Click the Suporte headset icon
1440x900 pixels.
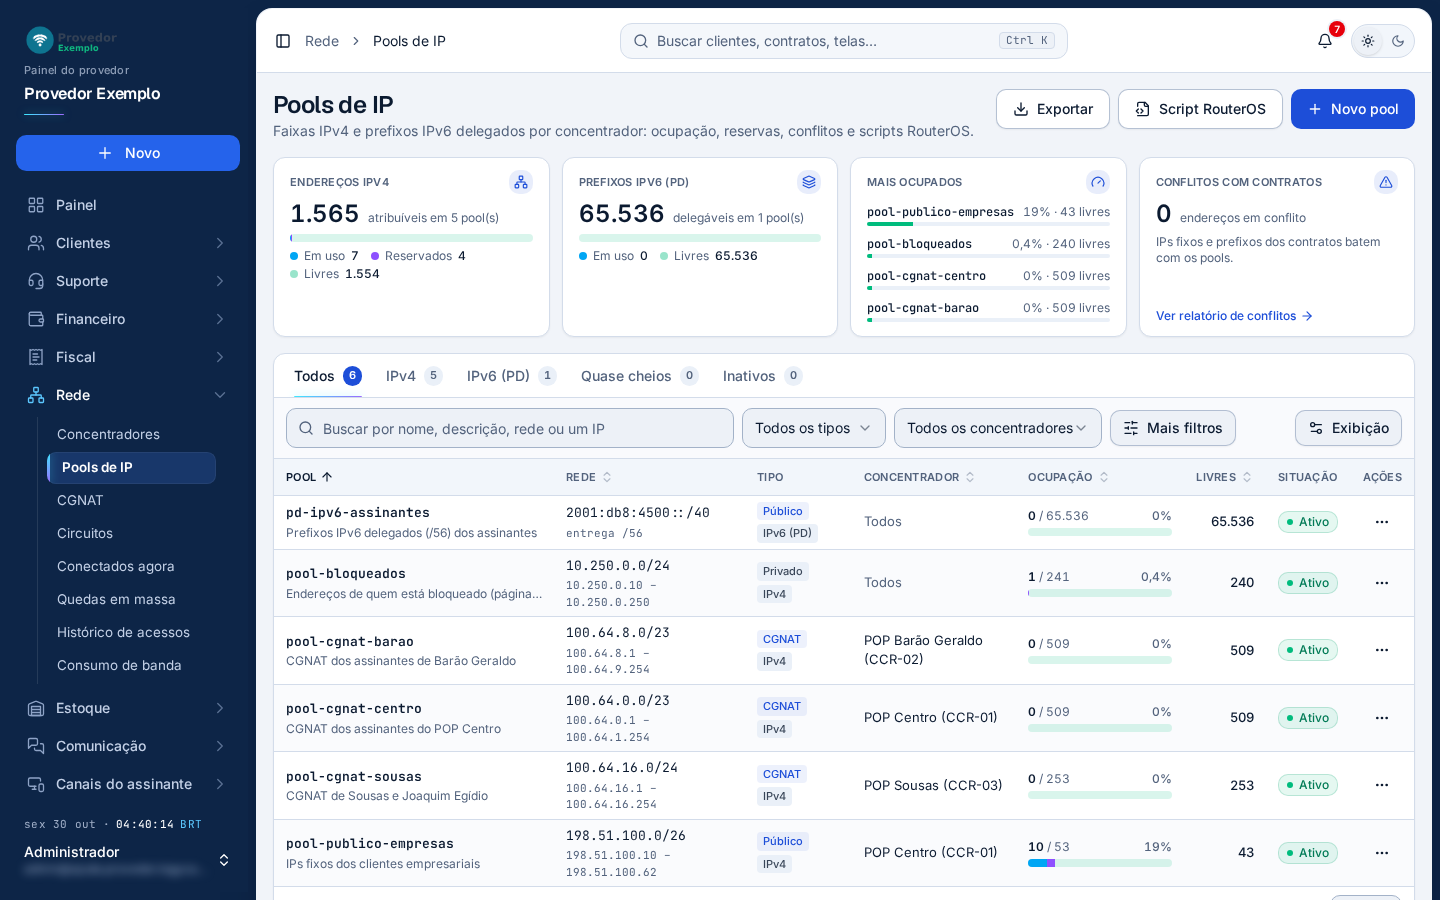tap(36, 281)
